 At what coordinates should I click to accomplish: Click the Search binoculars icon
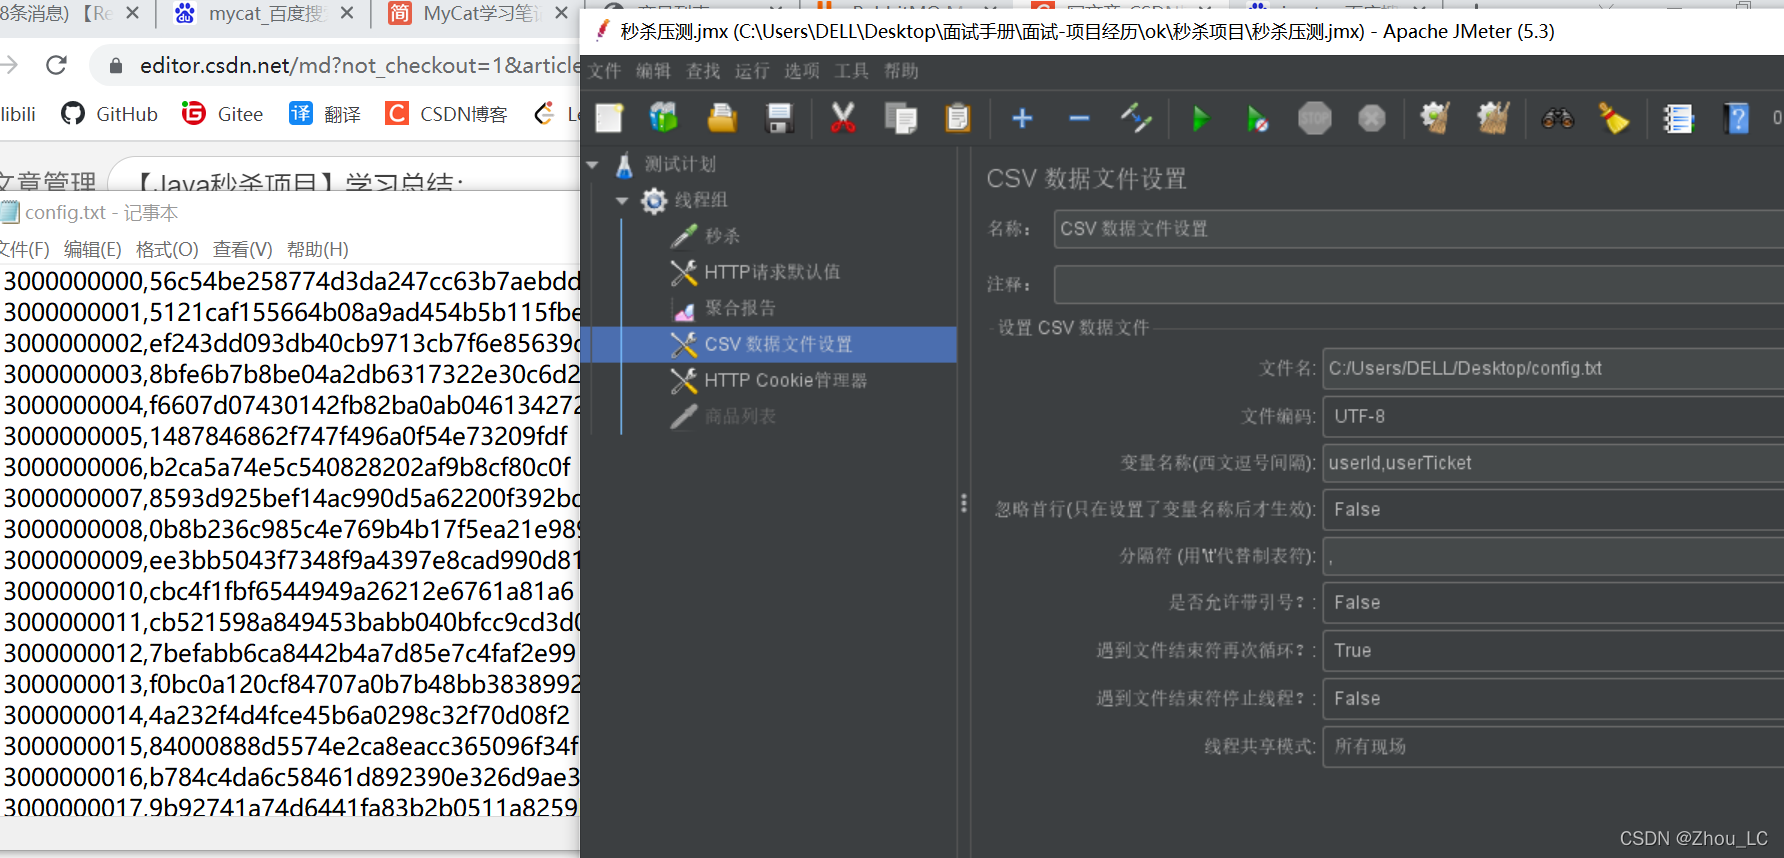click(1558, 118)
